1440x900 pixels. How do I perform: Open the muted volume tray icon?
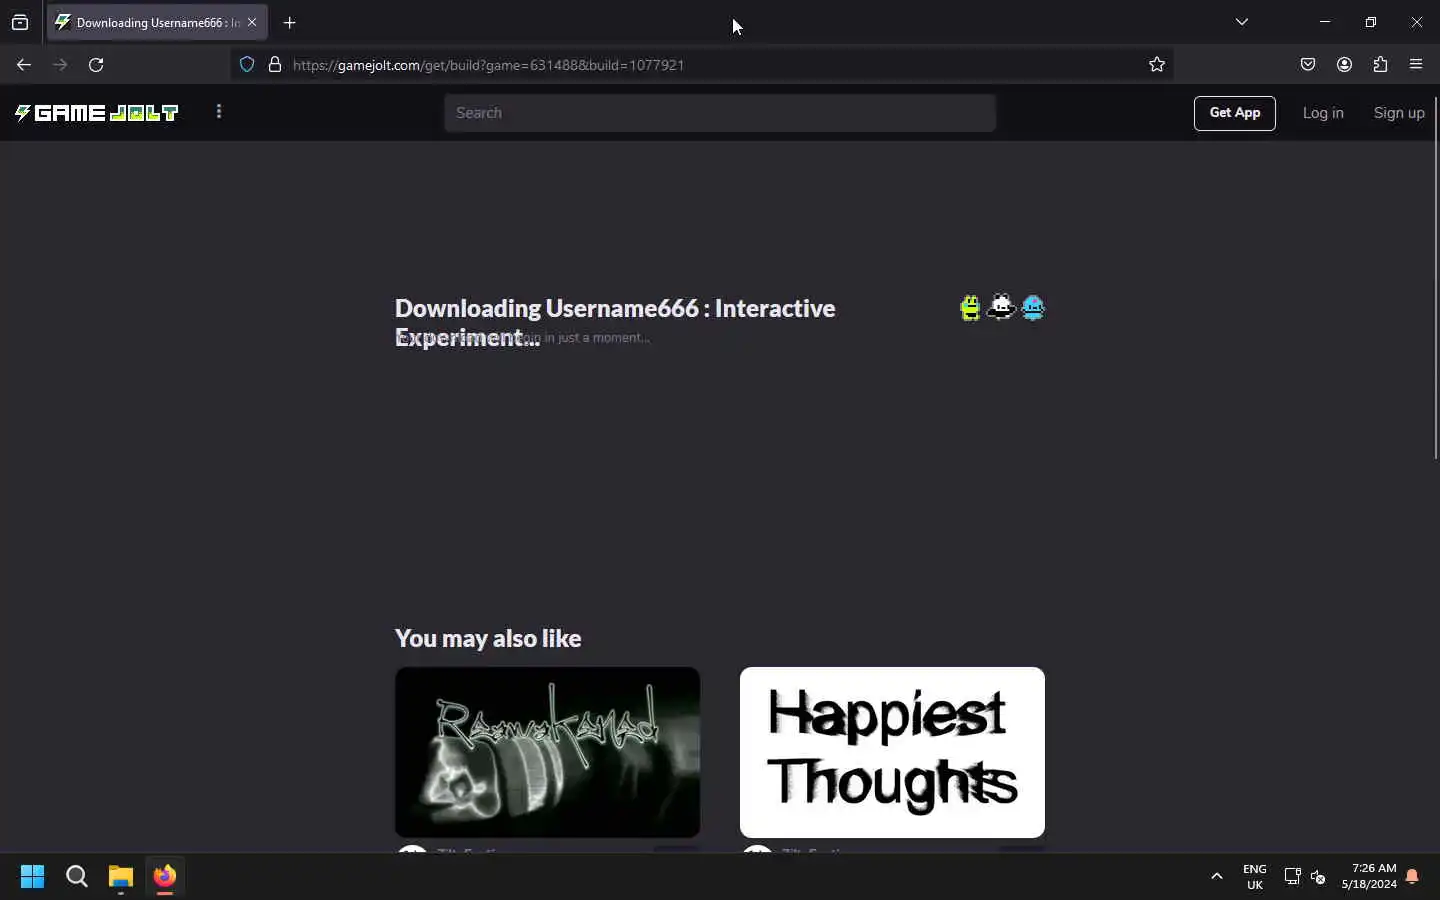(x=1318, y=877)
